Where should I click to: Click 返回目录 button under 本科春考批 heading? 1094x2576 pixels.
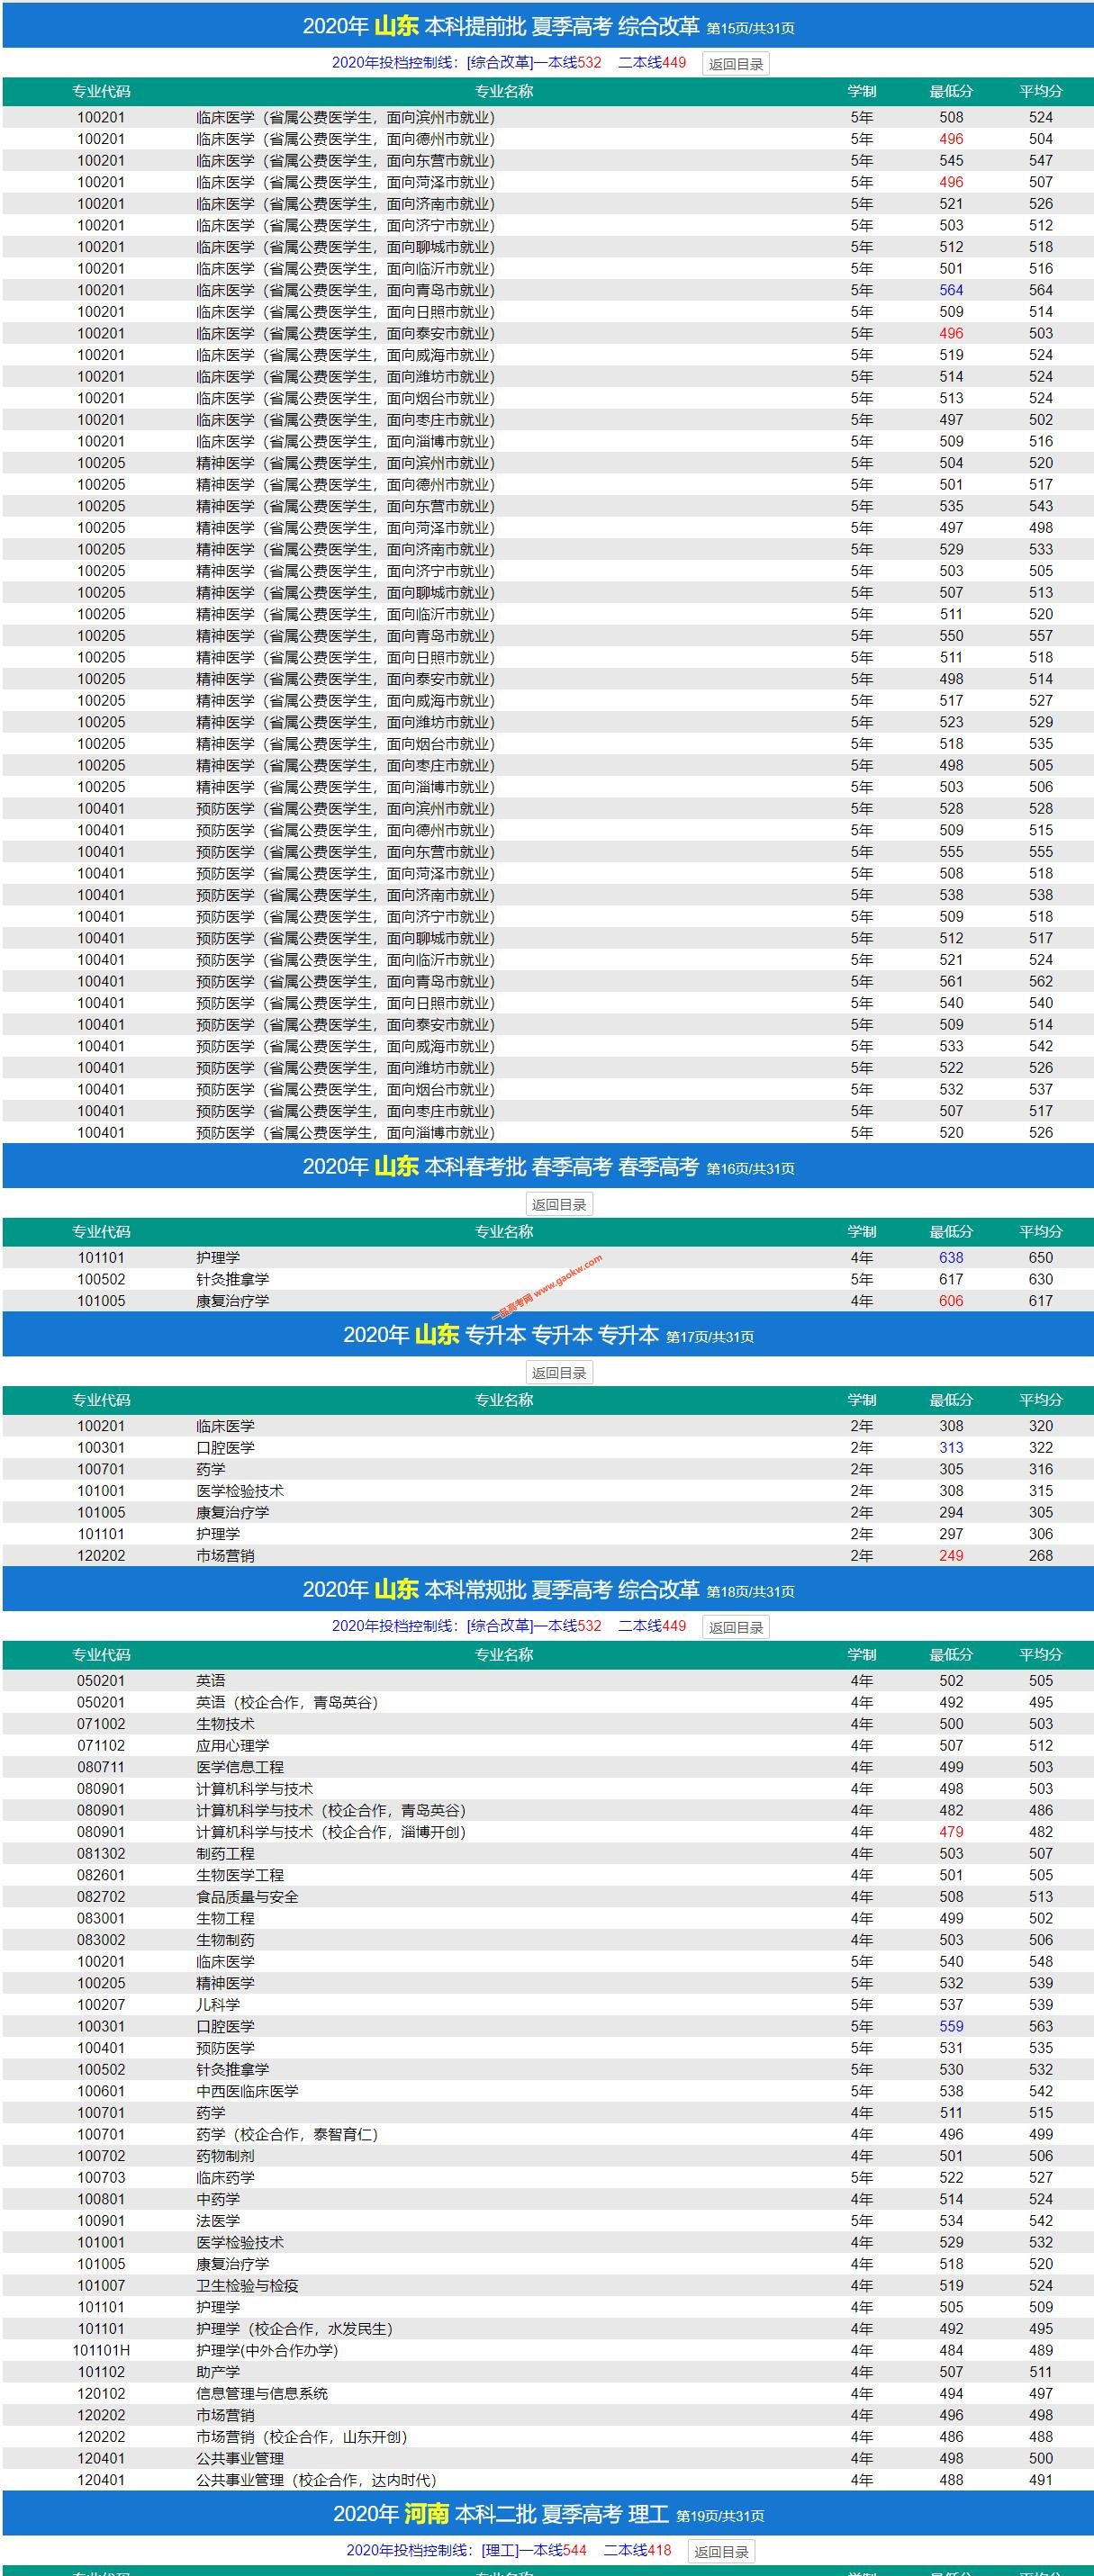(x=559, y=1204)
